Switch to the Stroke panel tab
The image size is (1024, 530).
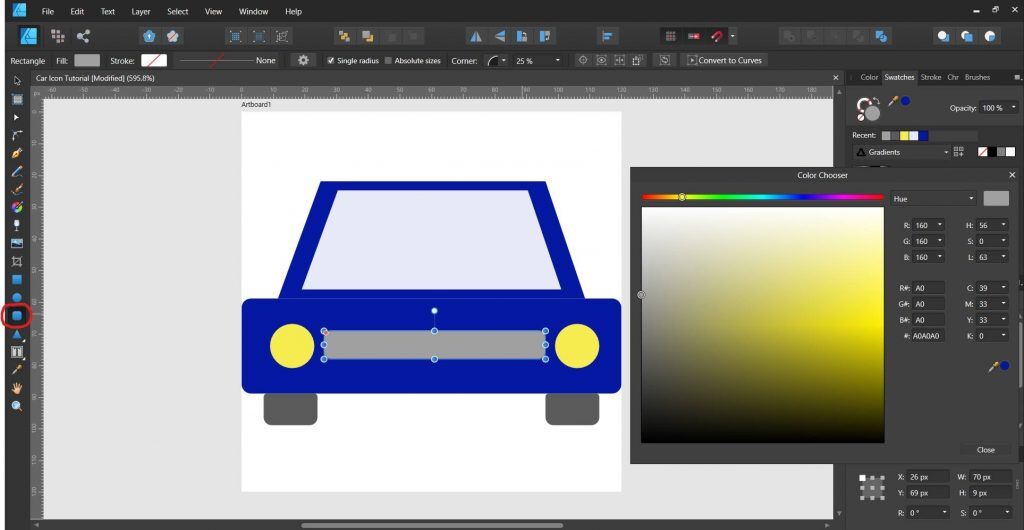(x=931, y=77)
